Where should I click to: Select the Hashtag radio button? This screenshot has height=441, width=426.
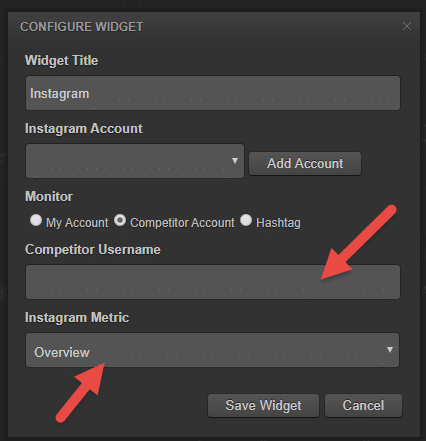246,220
